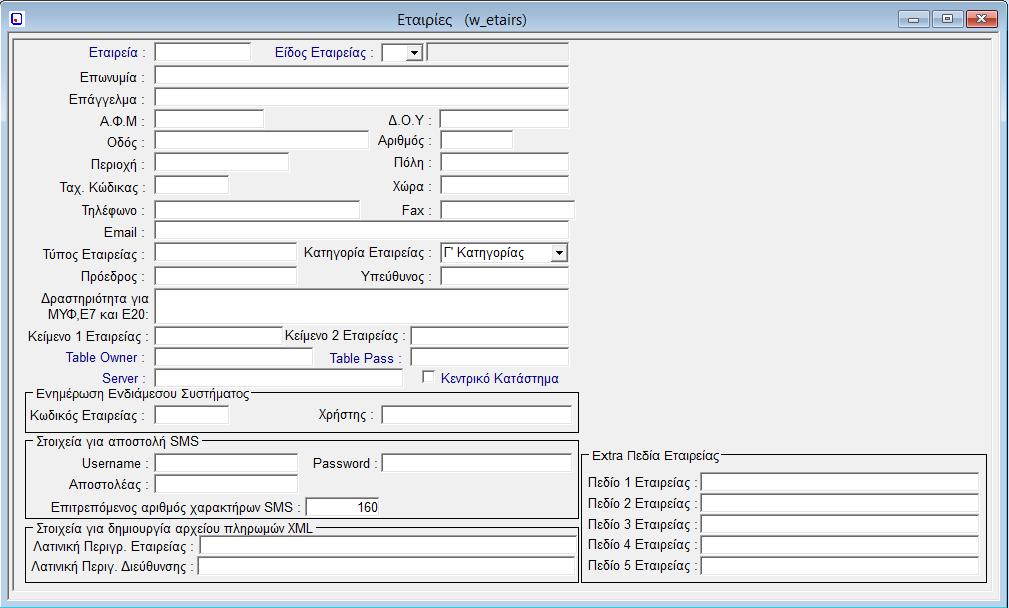Image resolution: width=1009 pixels, height=608 pixels.
Task: Close the Εταιρίες window
Action: 981,19
